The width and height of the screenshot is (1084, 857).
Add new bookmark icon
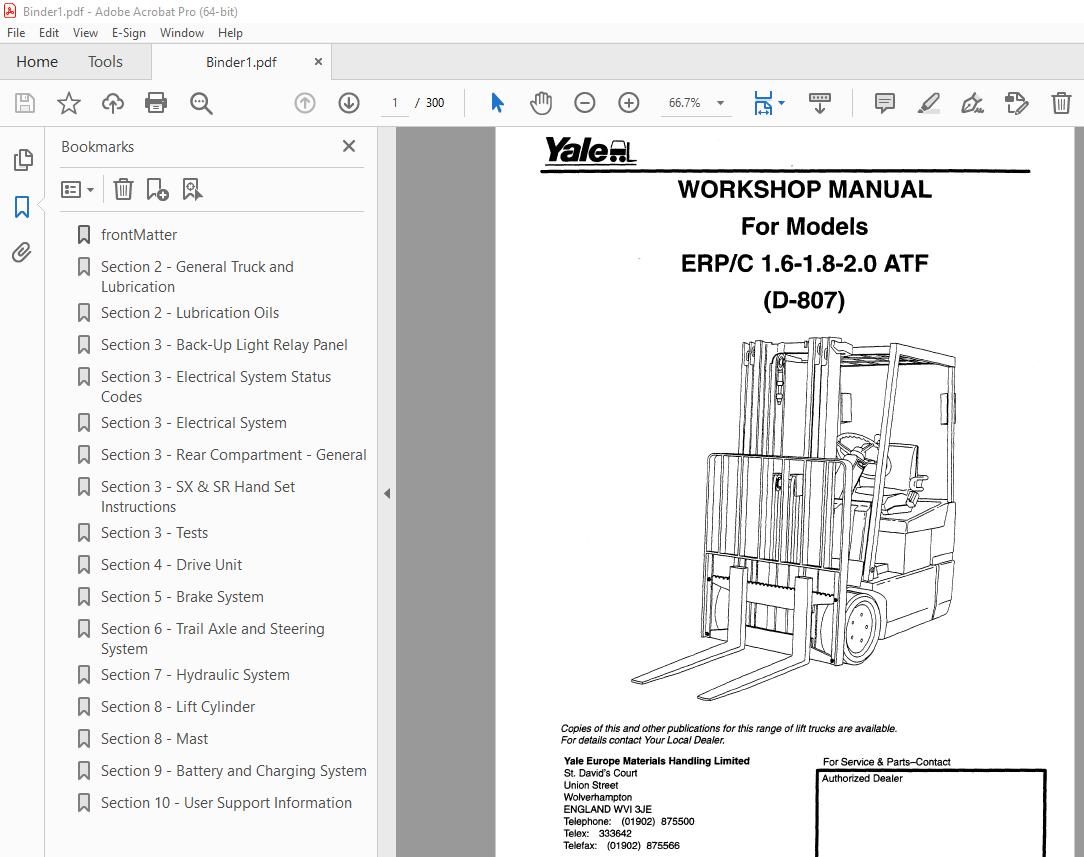[x=157, y=189]
